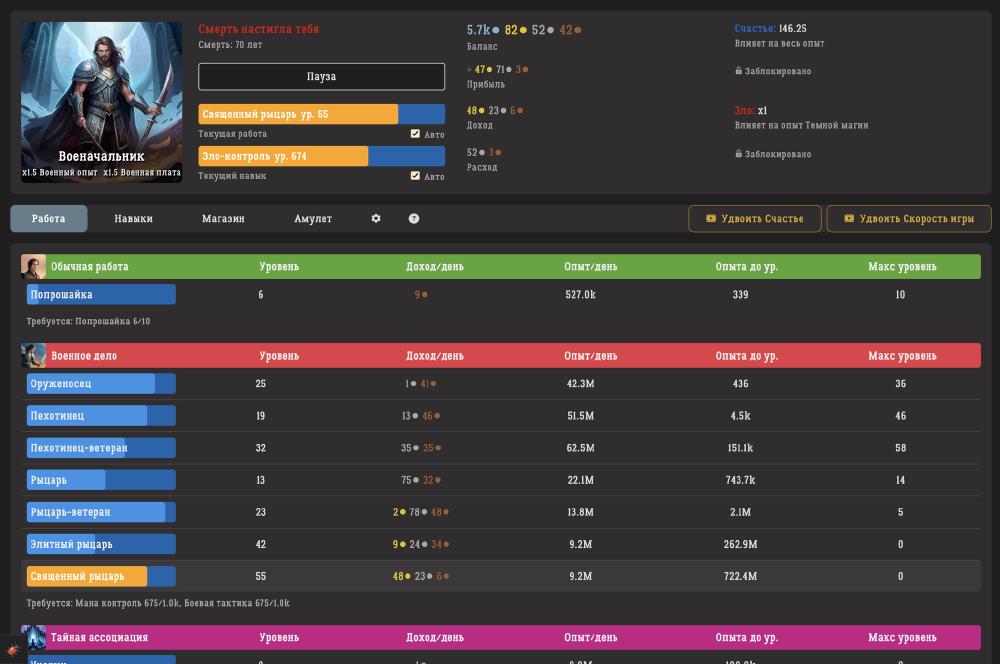The image size is (1000, 664).
Task: Click the Военное дело category icon
Action: coord(33,356)
